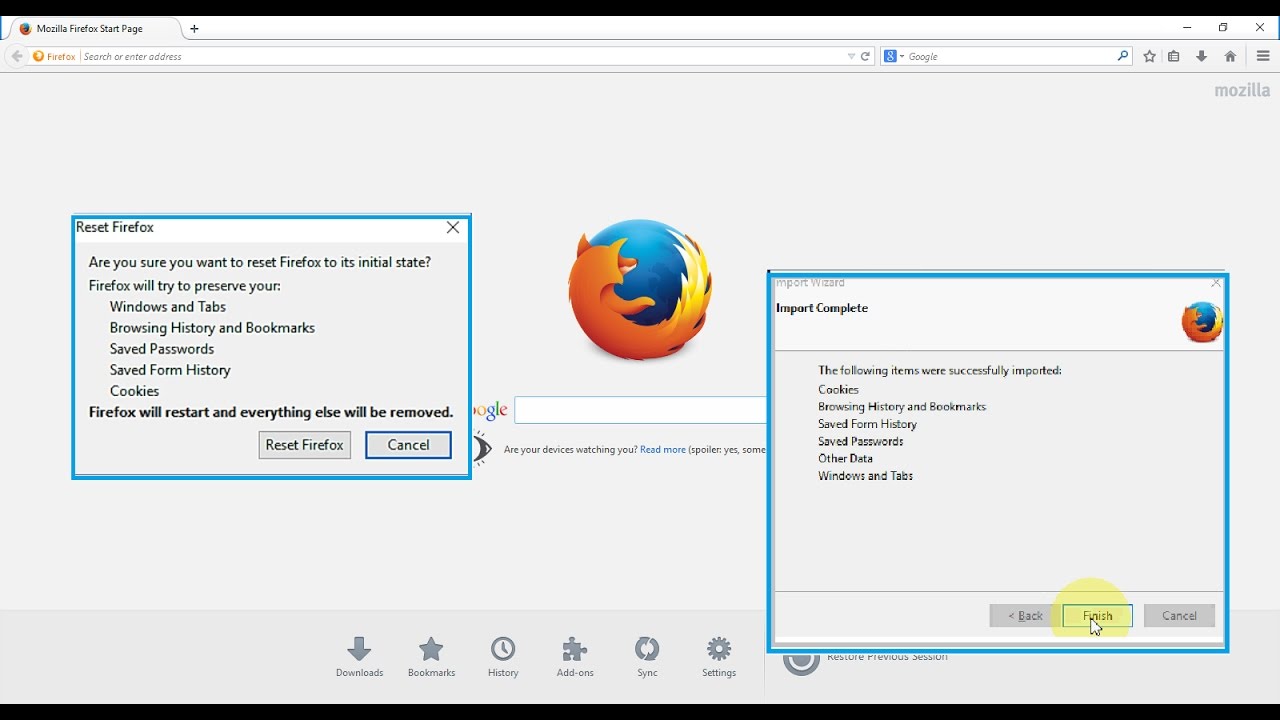This screenshot has width=1280, height=720.
Task: Show bookmarks list toolbar icon
Action: tap(1174, 56)
